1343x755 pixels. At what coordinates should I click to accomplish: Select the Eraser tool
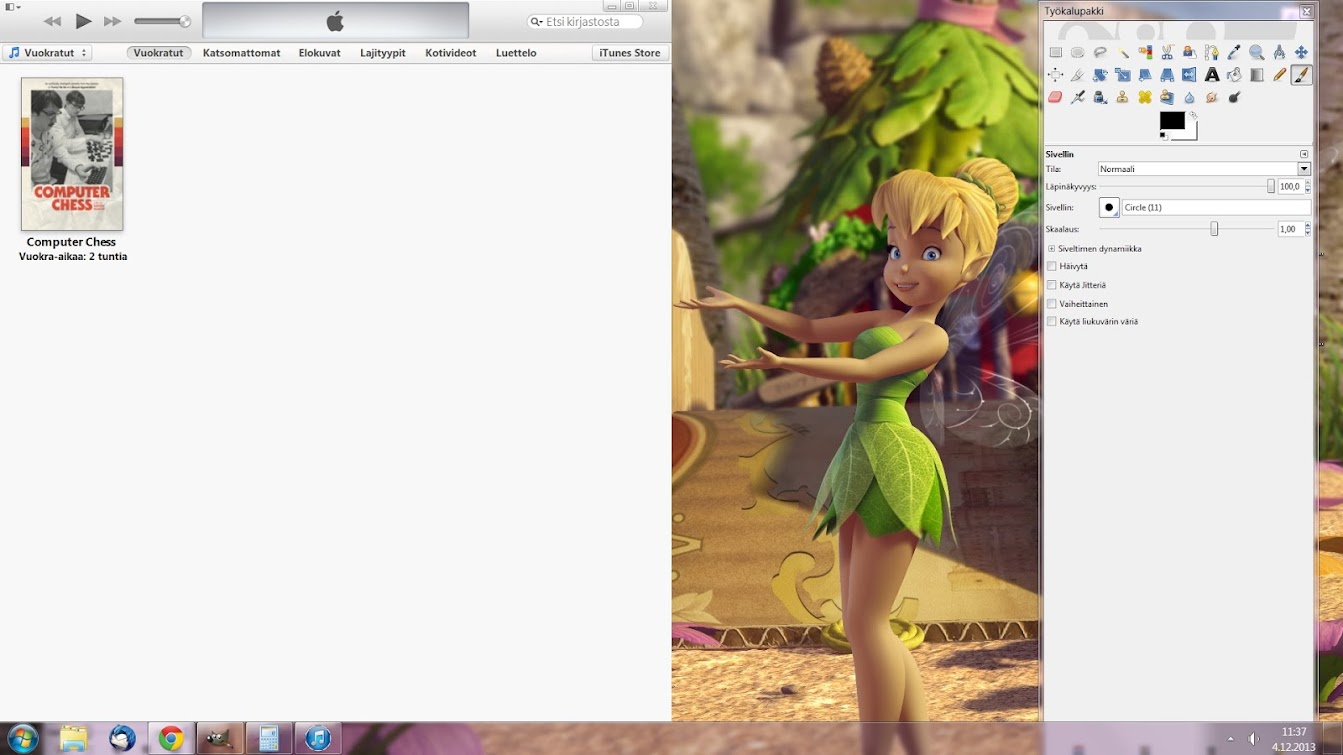point(1055,97)
